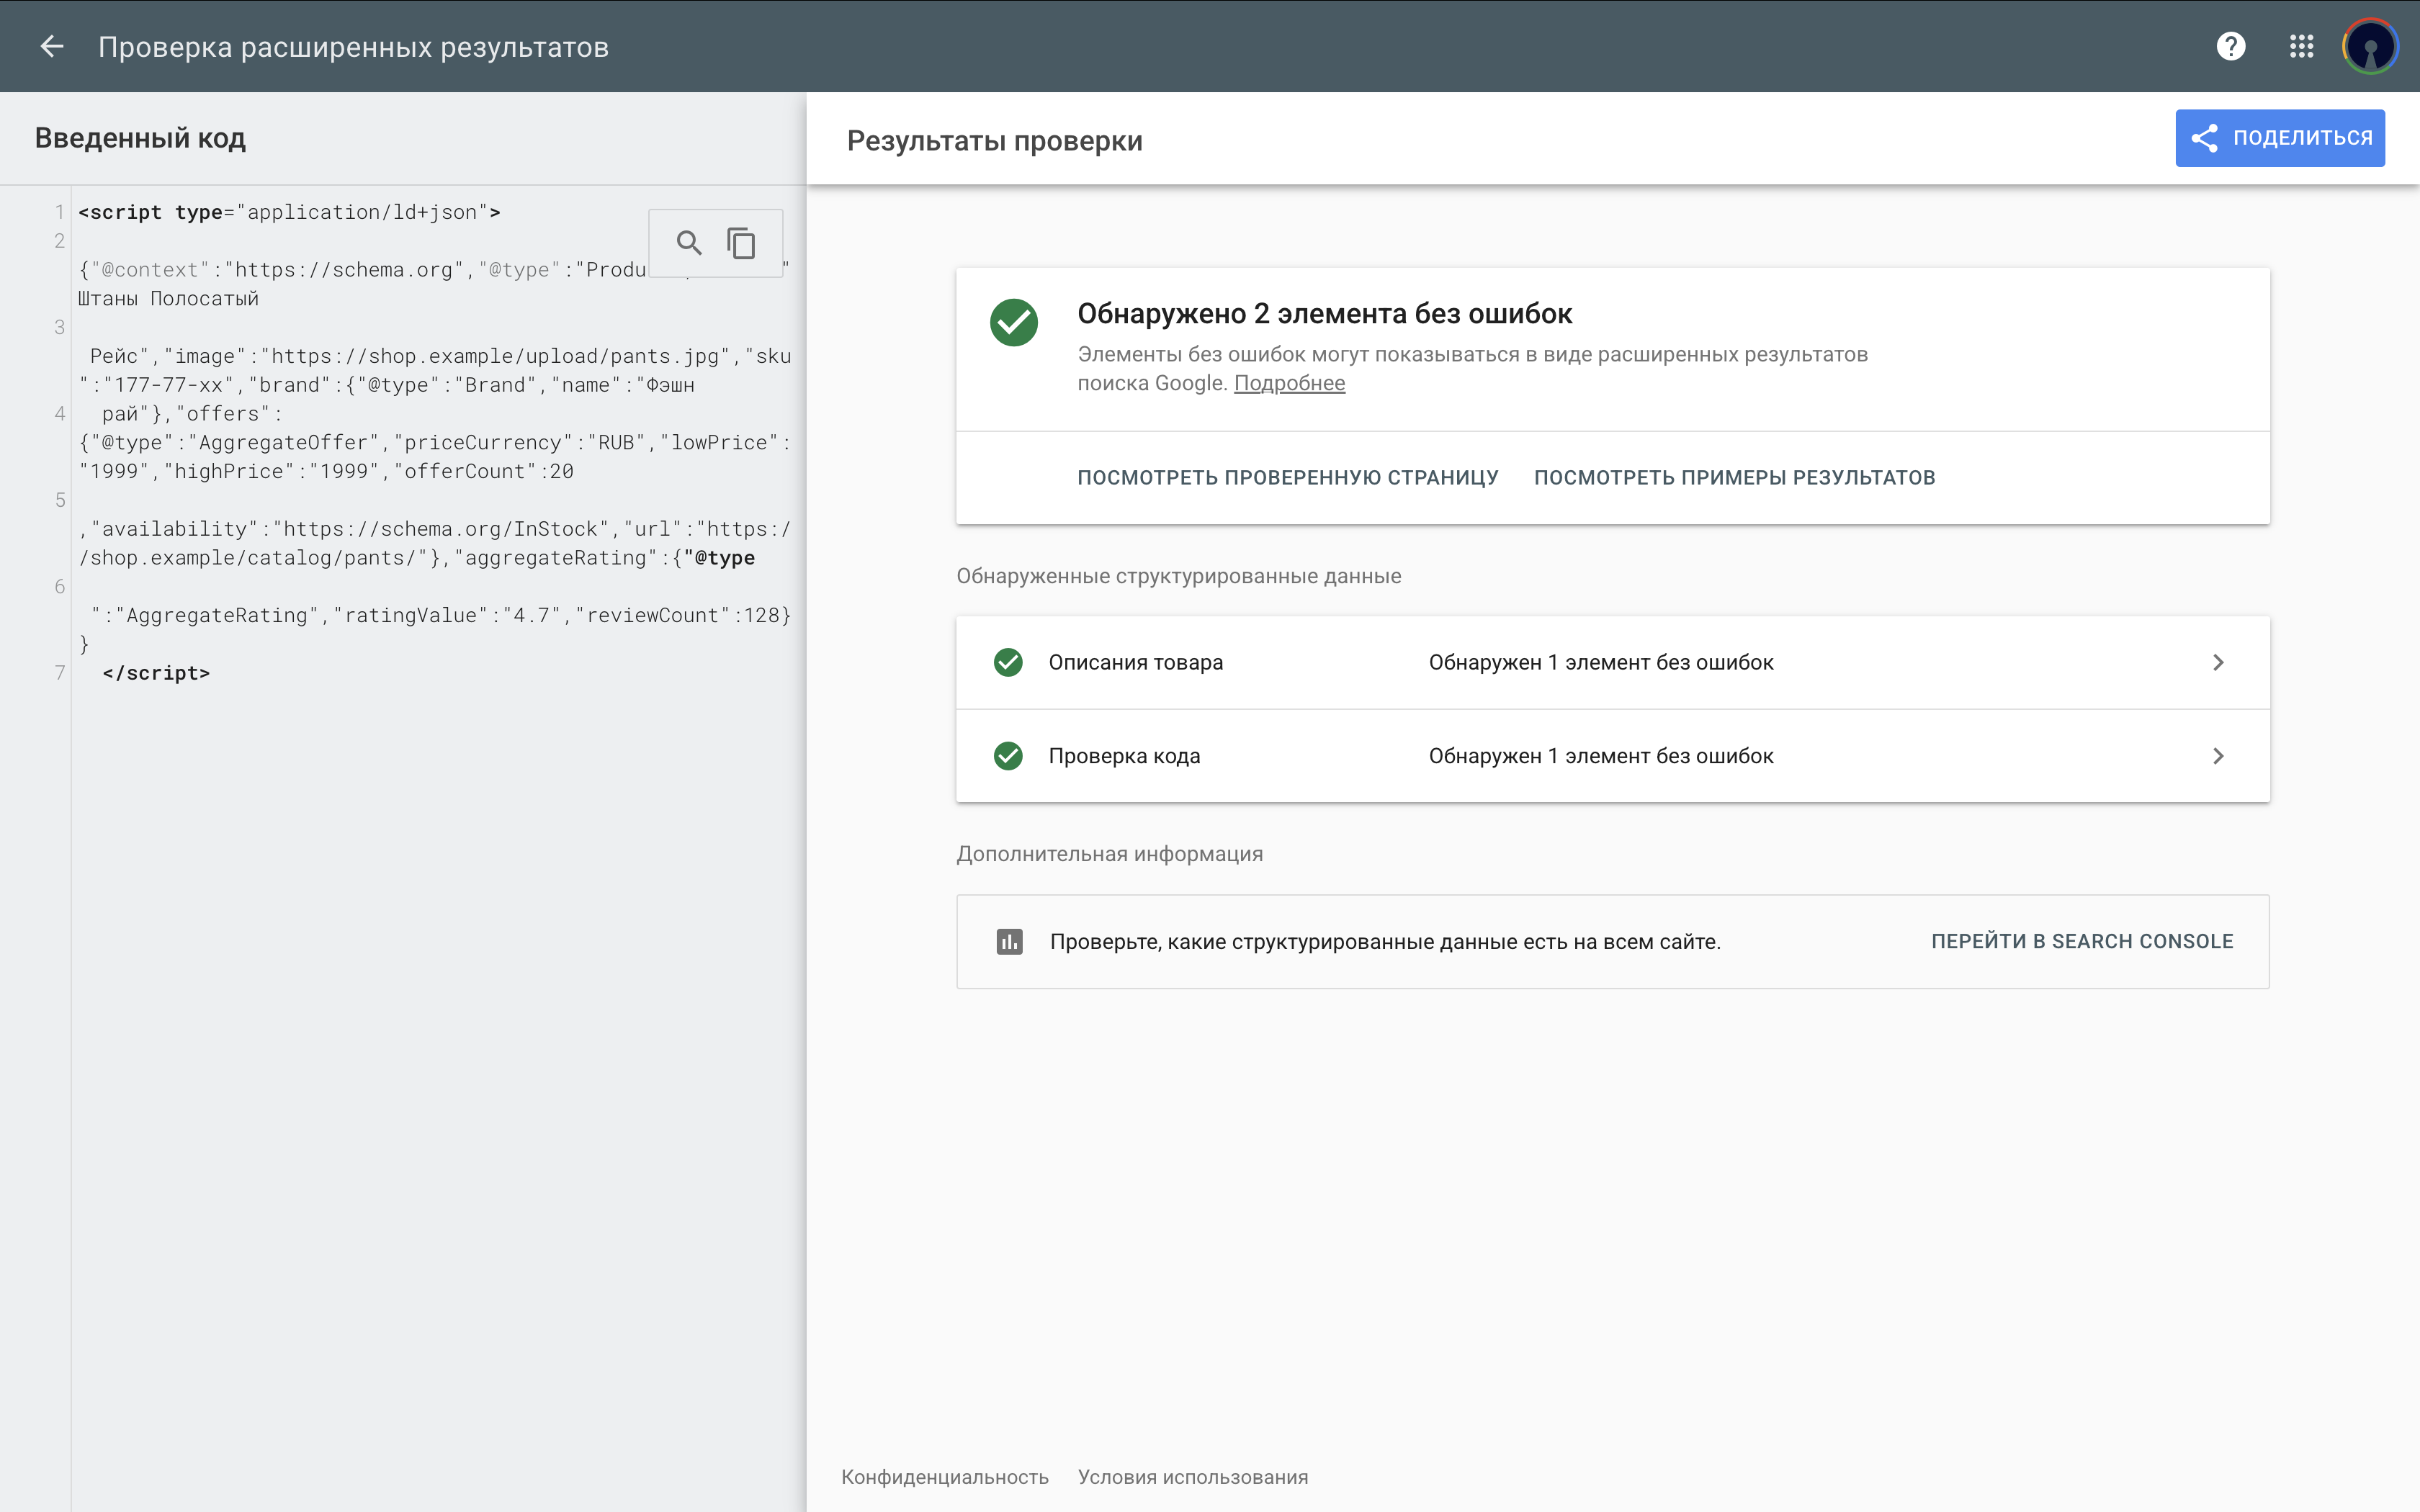Click the Обнаружено 2 элемента без ошибок heading
Viewport: 2420px width, 1512px height.
point(1324,314)
